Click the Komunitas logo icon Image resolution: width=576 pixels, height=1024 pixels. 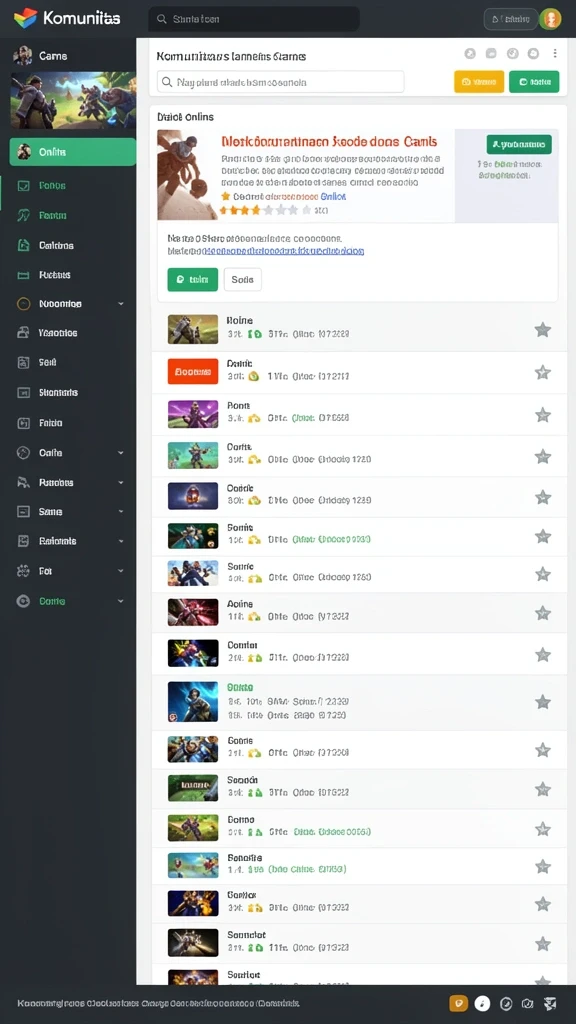tap(25, 18)
